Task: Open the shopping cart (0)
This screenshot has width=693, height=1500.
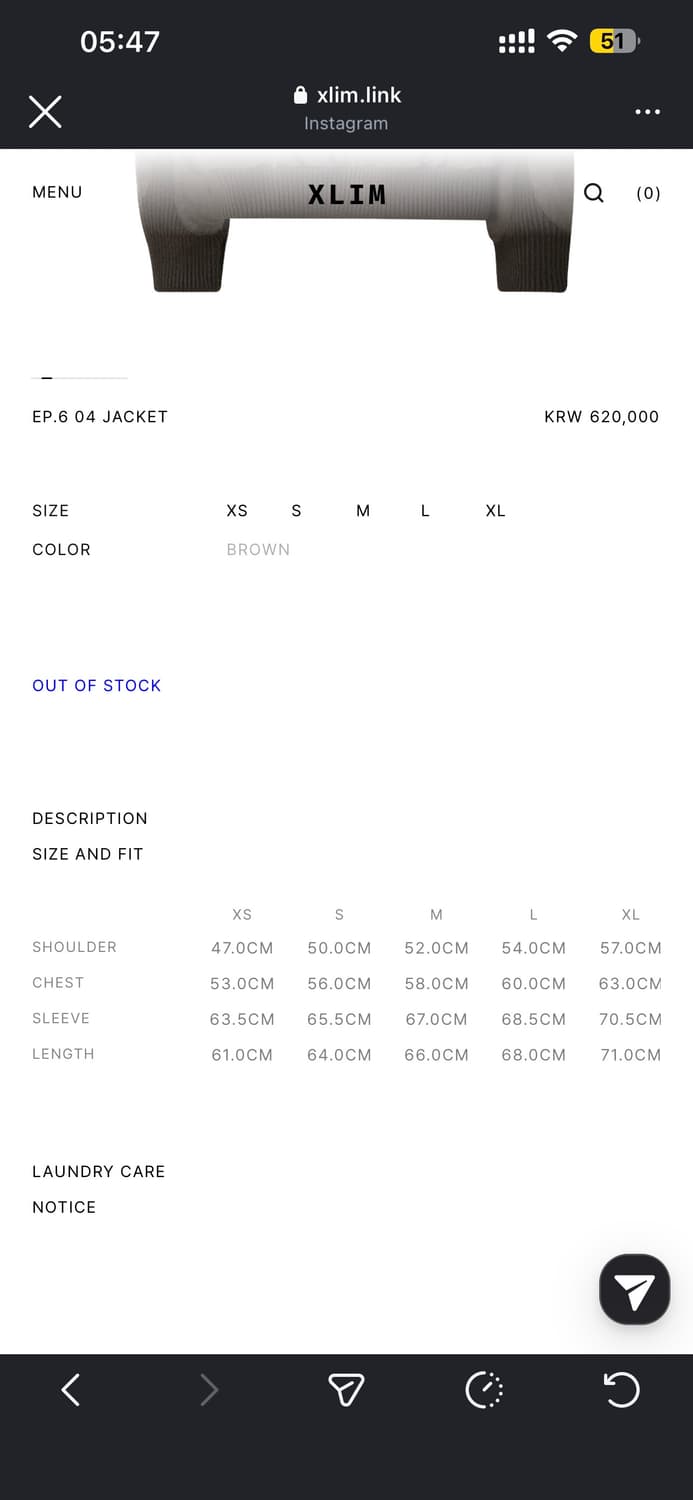Action: click(x=649, y=194)
